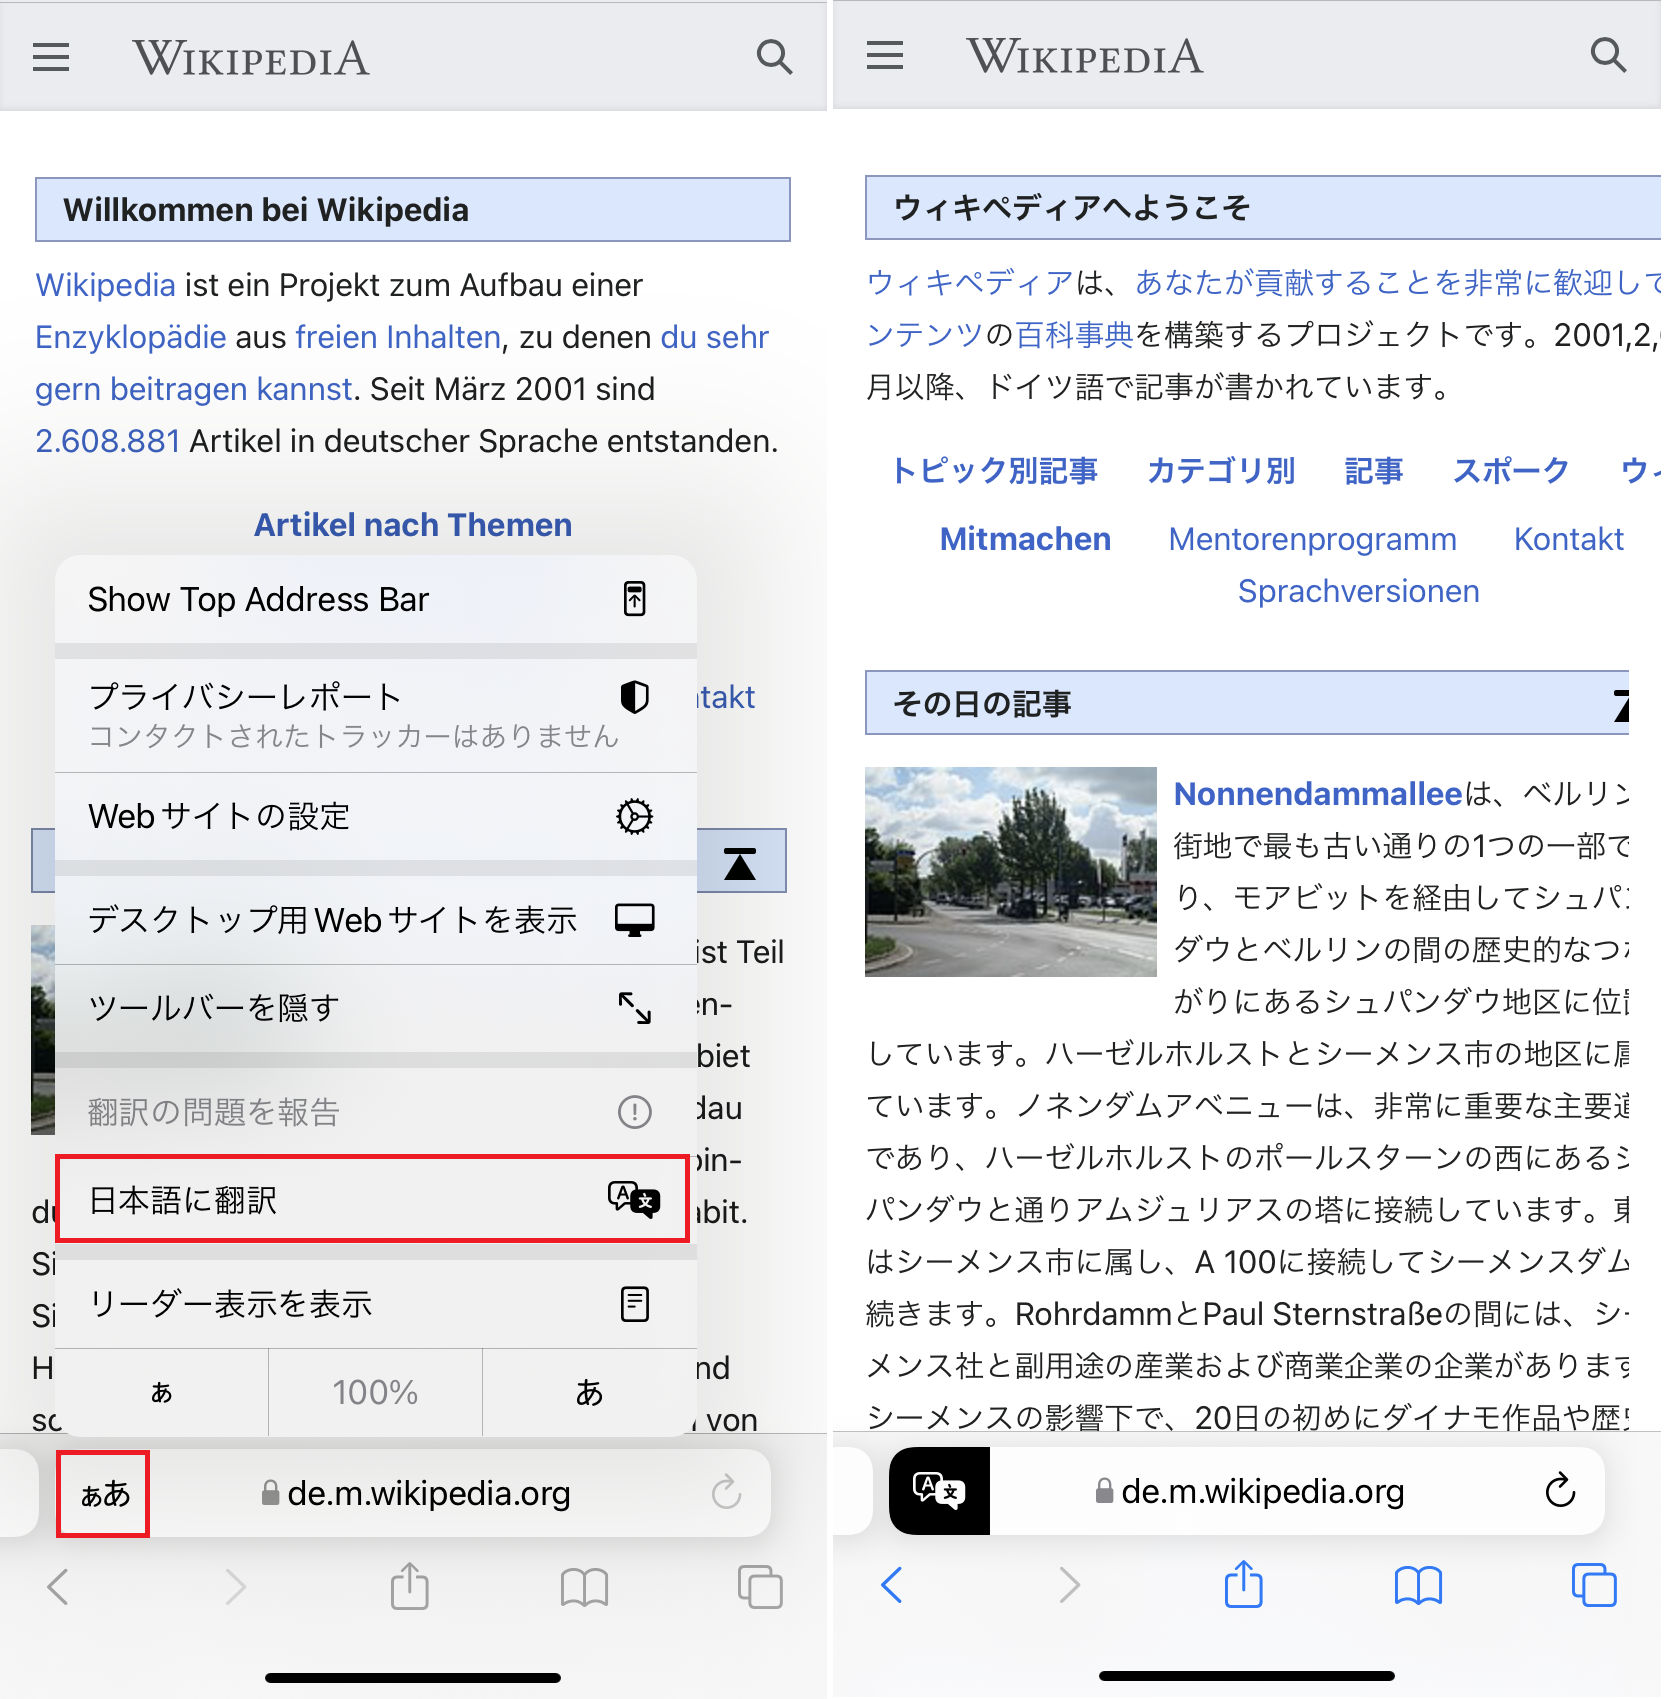
Task: Open the ウィキペディア link in Japanese intro
Action: point(970,283)
